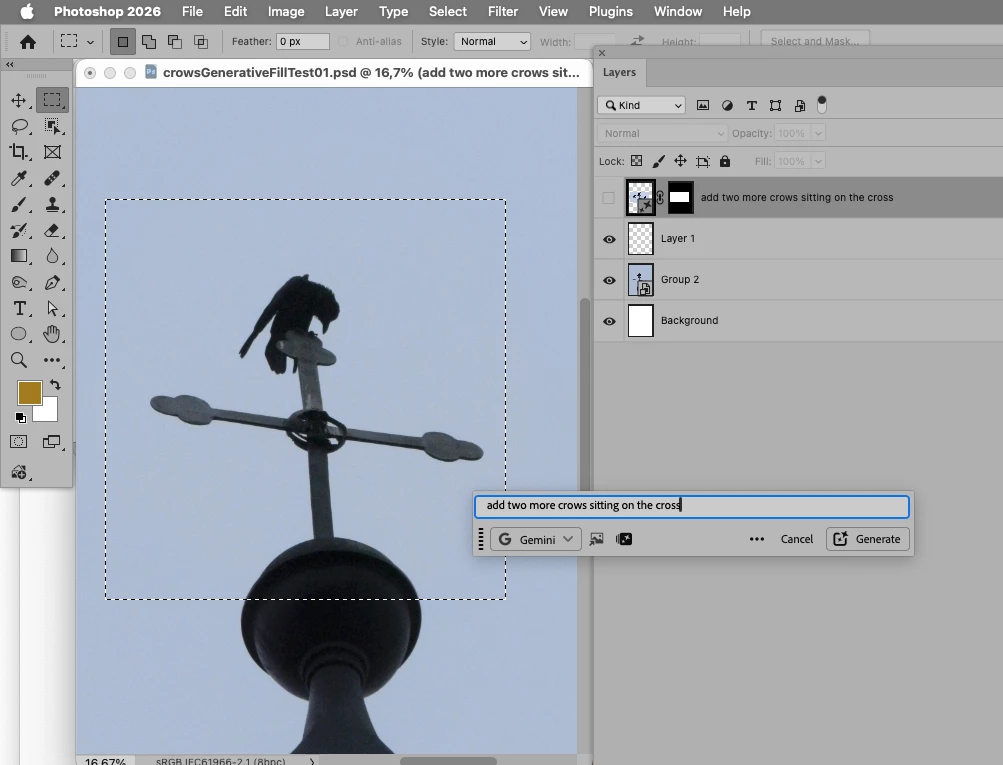Screen dimensions: 1003x765
Task: Open the status bar info arrow
Action: [312, 761]
